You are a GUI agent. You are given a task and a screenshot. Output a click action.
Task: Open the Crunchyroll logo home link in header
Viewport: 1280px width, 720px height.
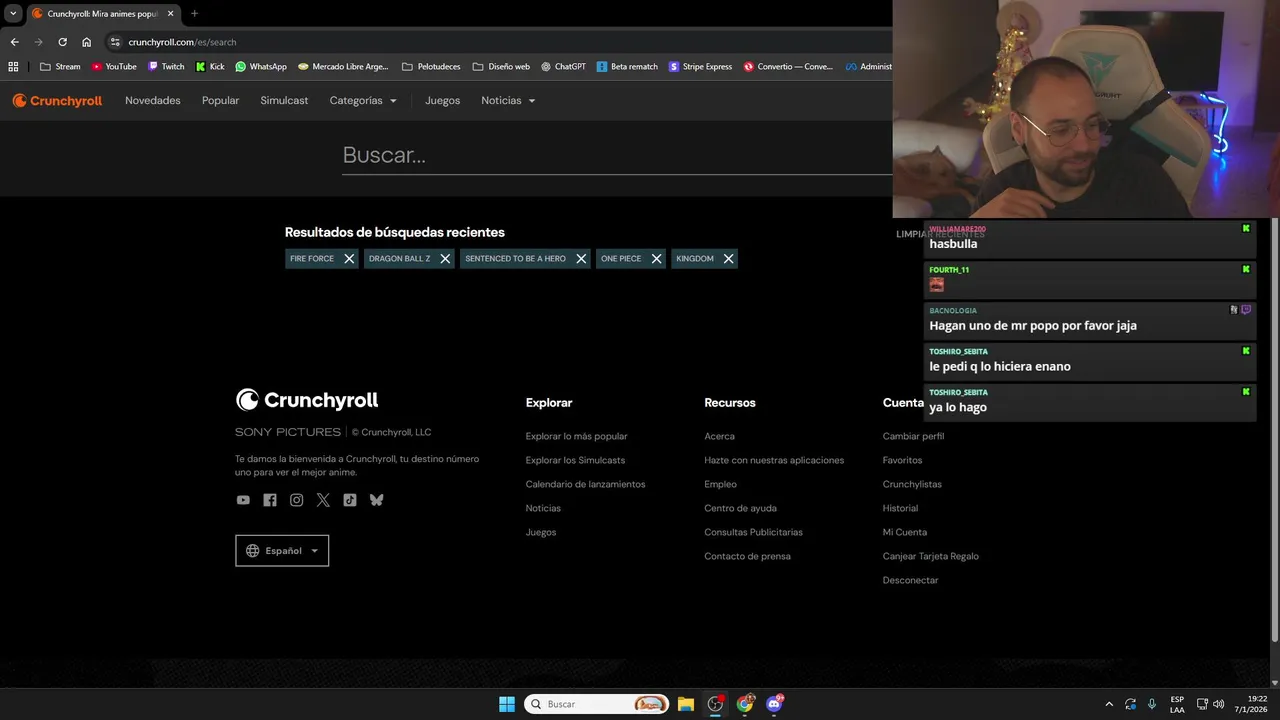point(57,101)
